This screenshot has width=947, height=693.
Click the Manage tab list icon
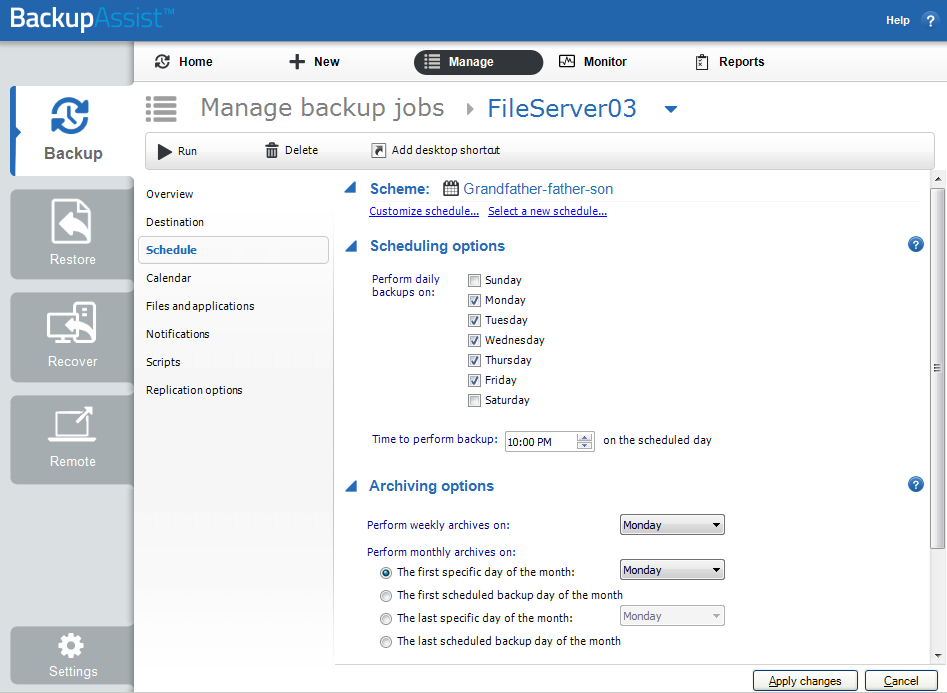432,62
